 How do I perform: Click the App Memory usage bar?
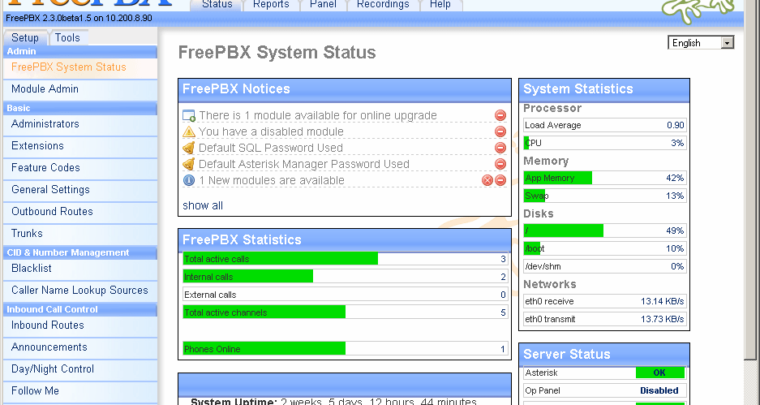pos(558,178)
